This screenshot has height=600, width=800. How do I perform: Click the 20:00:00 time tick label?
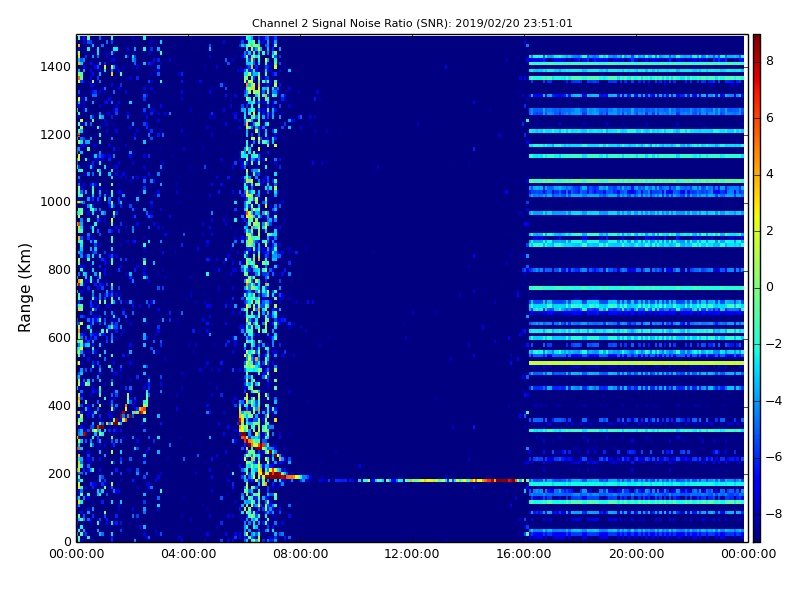click(x=636, y=554)
